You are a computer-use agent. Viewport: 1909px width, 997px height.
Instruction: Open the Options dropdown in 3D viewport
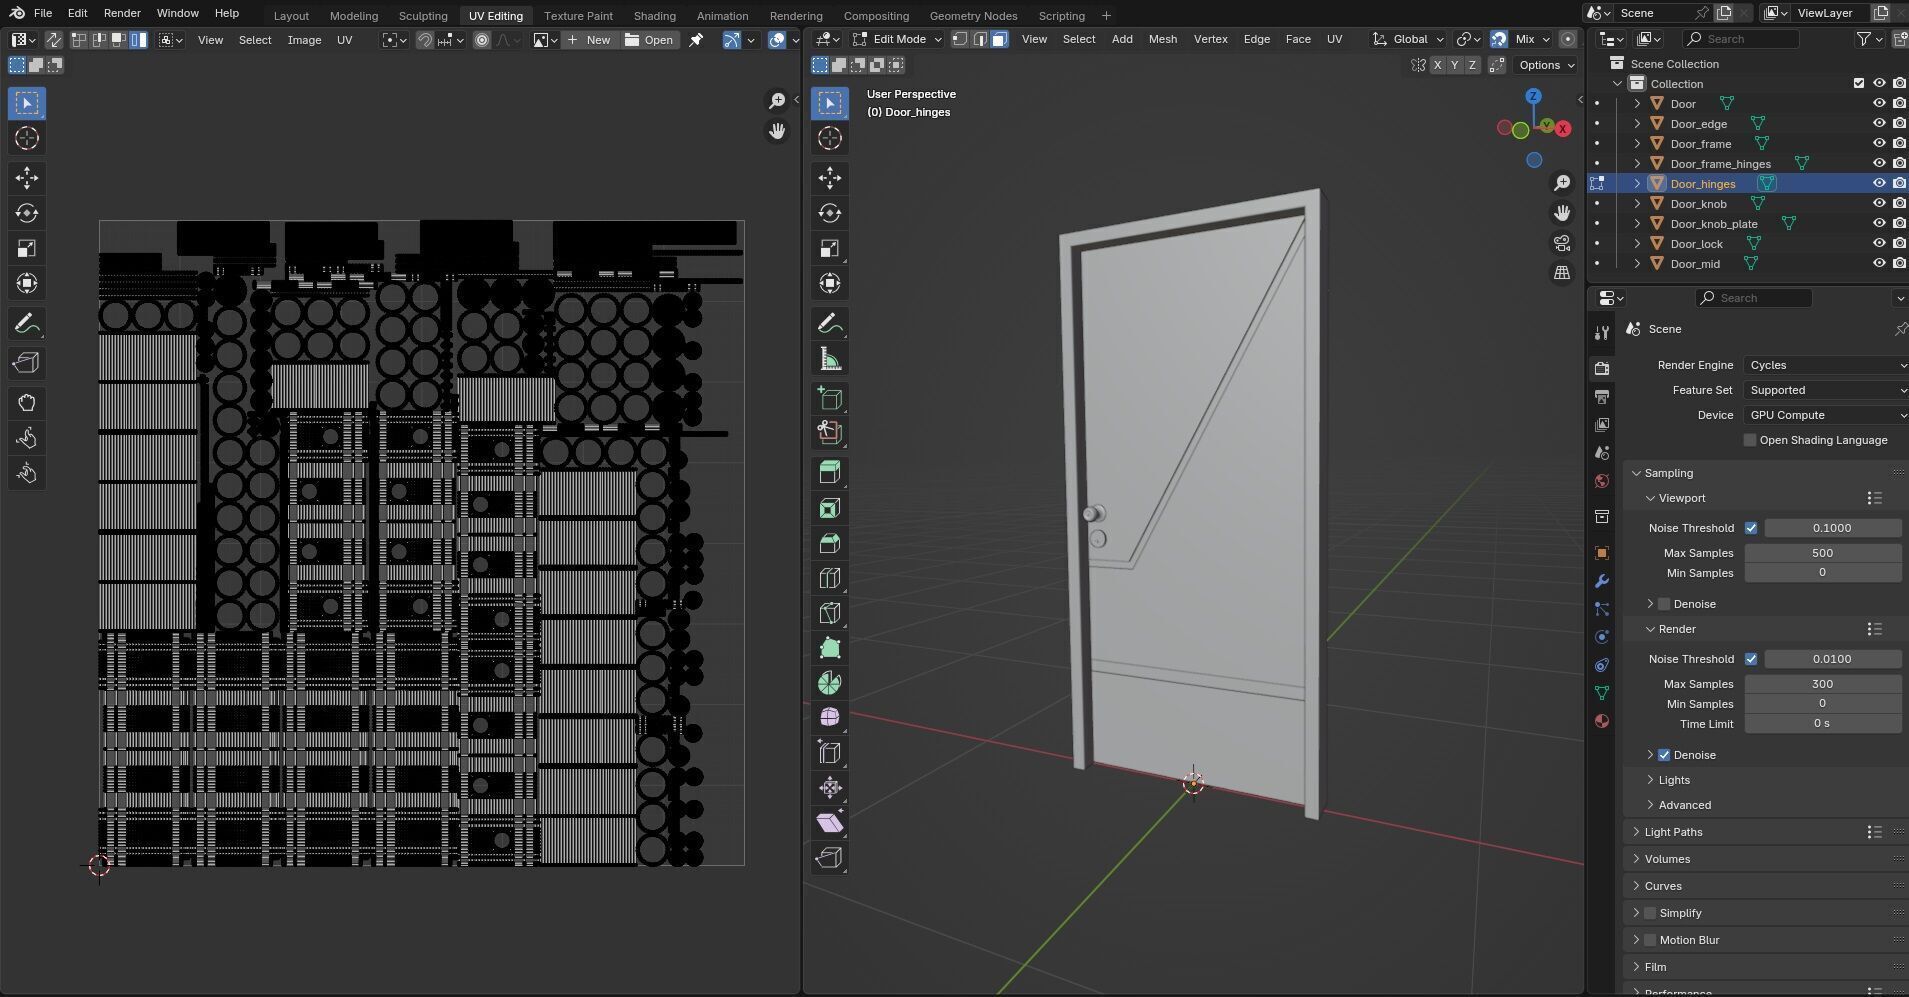[x=1546, y=65]
